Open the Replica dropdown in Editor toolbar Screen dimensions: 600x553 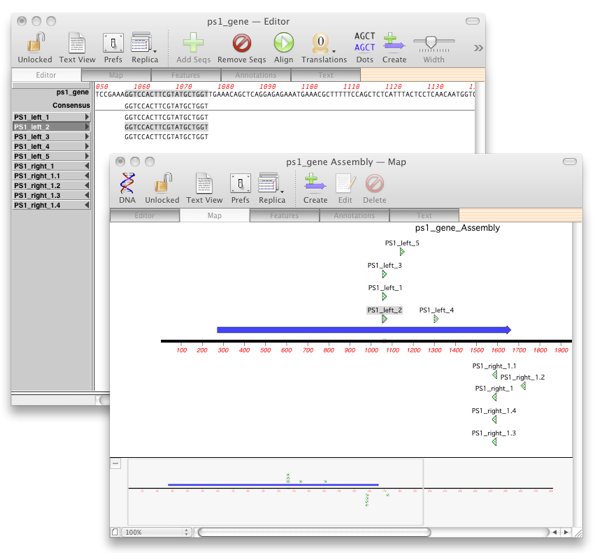tap(145, 43)
